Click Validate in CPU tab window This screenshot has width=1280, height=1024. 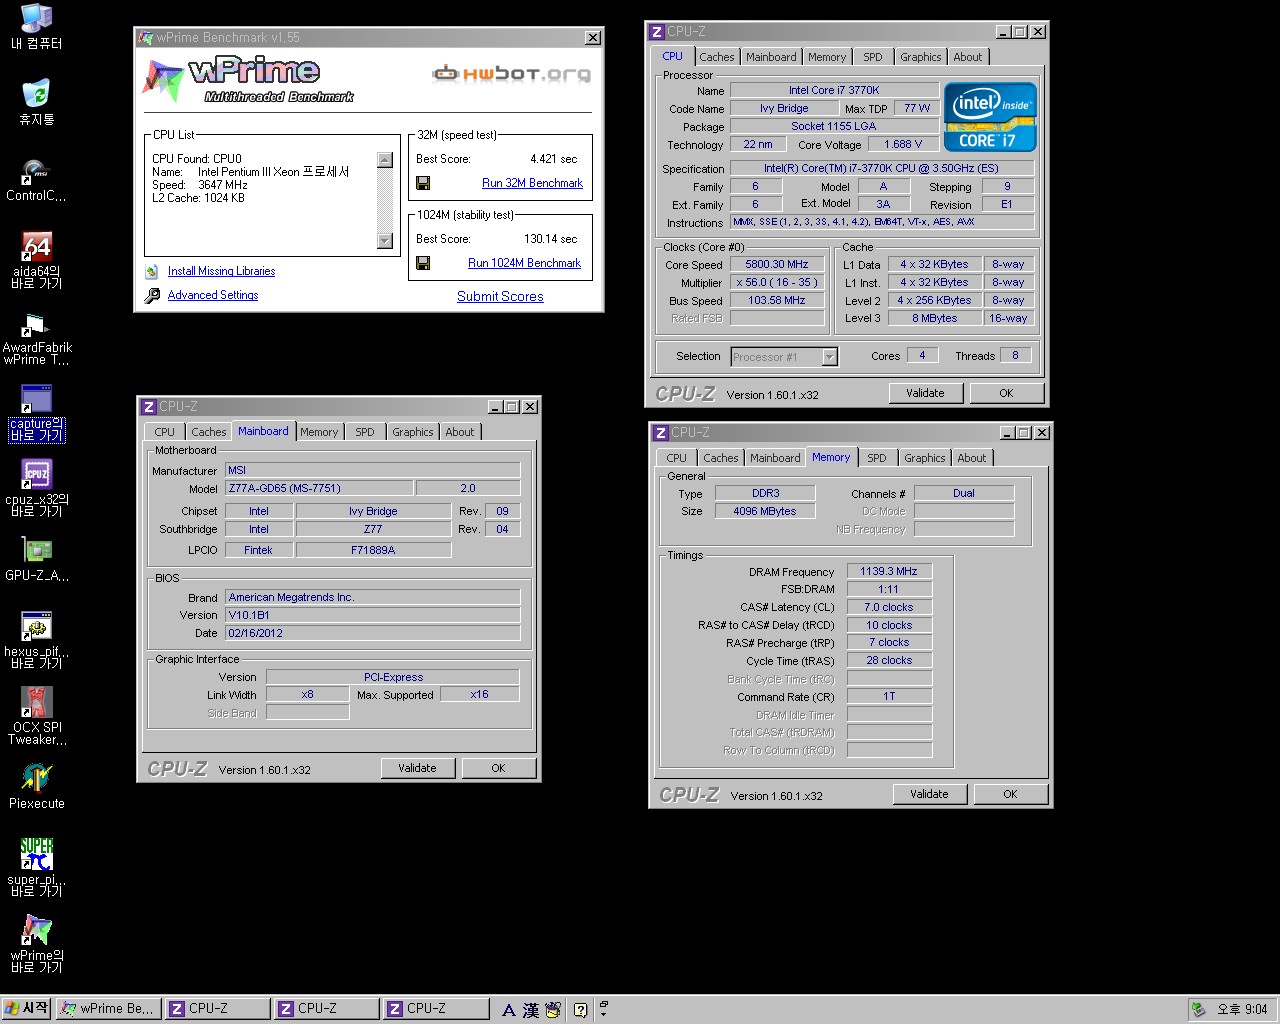point(925,393)
